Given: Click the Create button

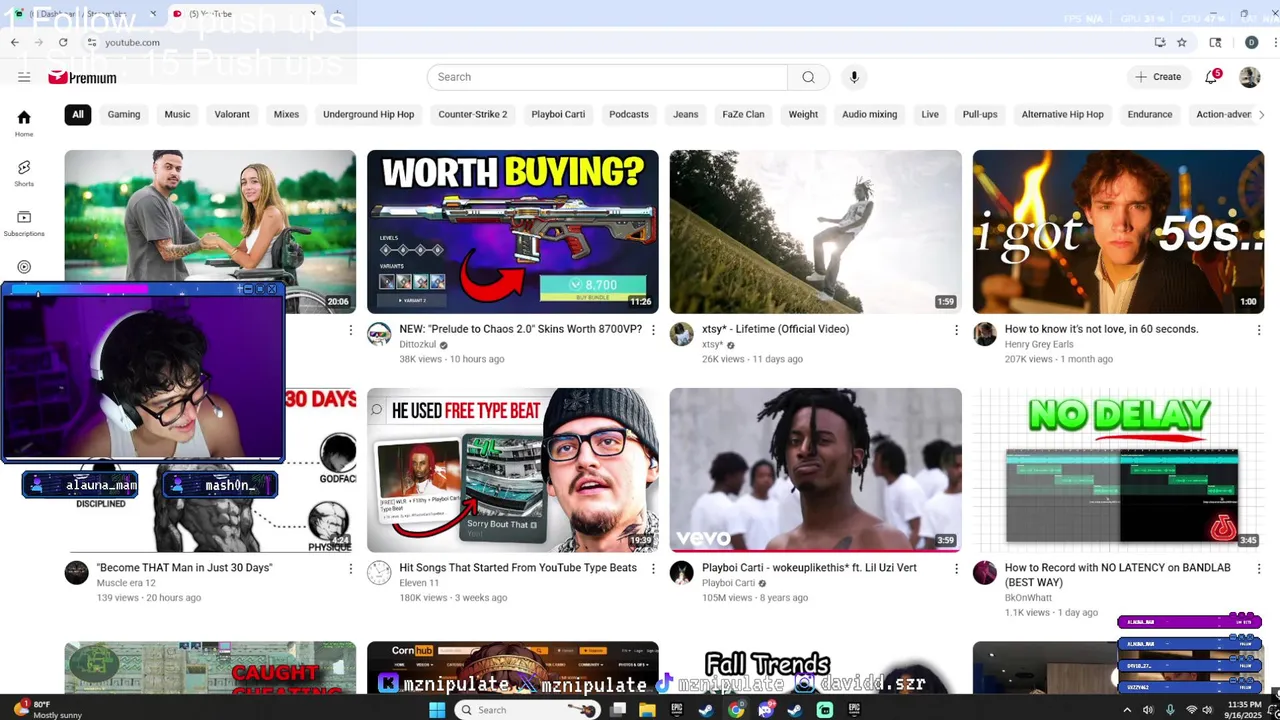Looking at the screenshot, I should coord(1158,77).
